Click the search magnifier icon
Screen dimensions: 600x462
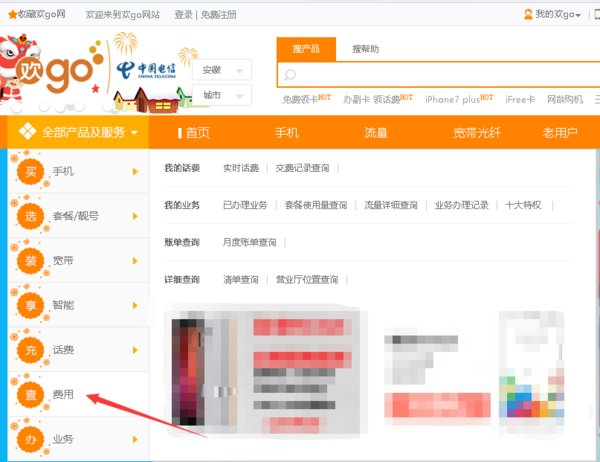point(290,75)
